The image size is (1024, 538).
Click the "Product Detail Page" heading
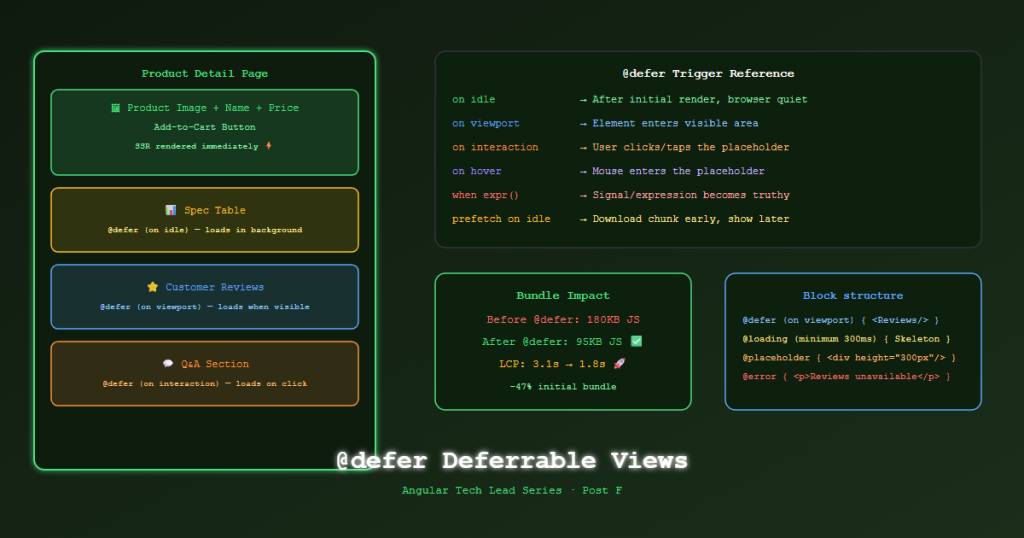point(204,74)
